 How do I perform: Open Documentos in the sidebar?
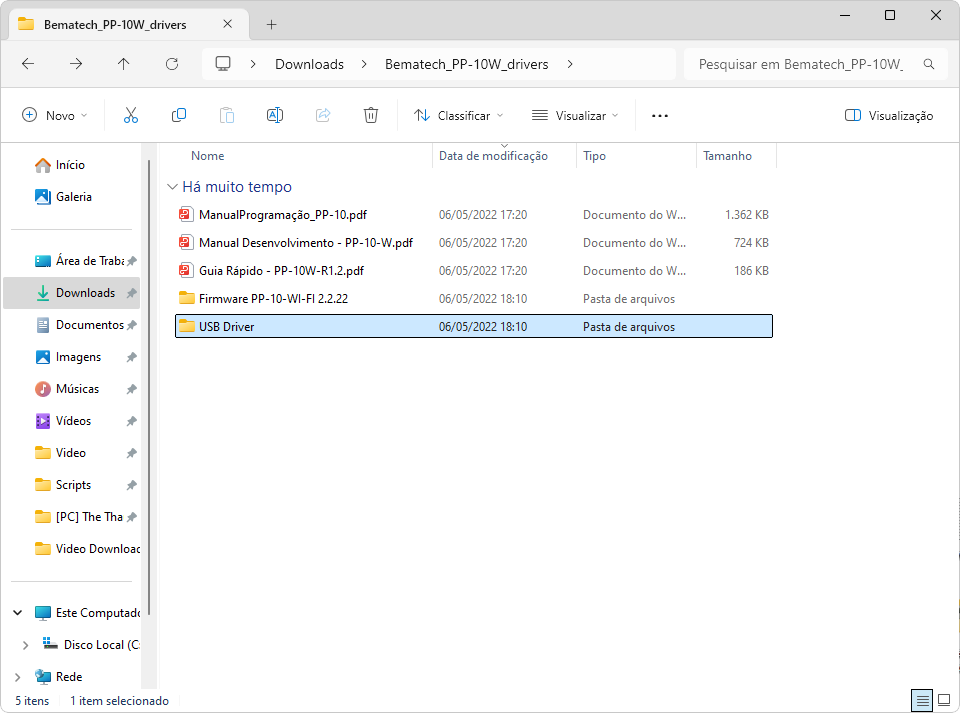(x=72, y=324)
